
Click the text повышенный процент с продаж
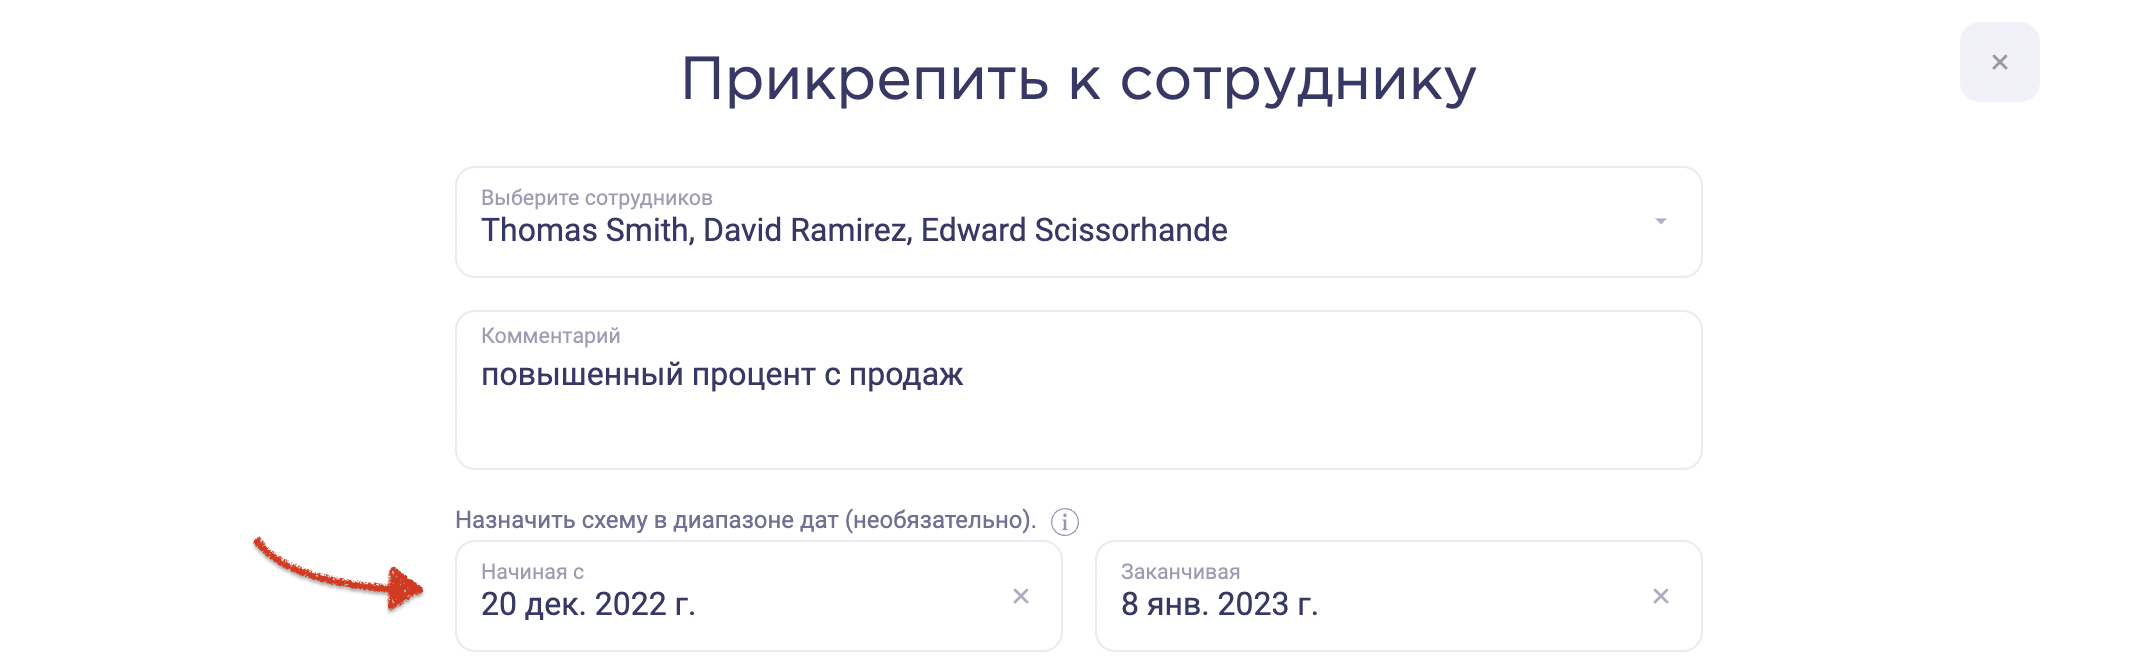[x=722, y=375]
